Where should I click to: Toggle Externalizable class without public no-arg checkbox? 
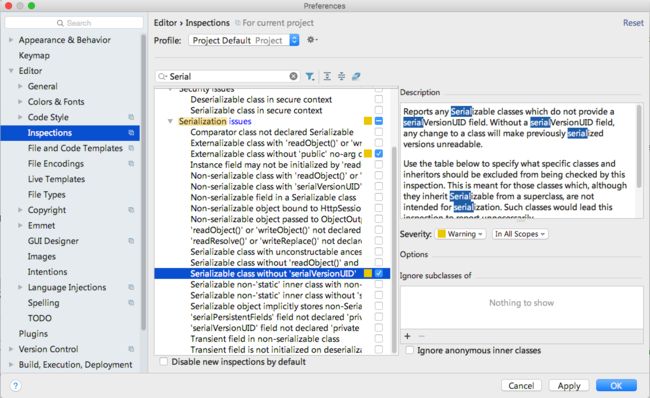(379, 153)
